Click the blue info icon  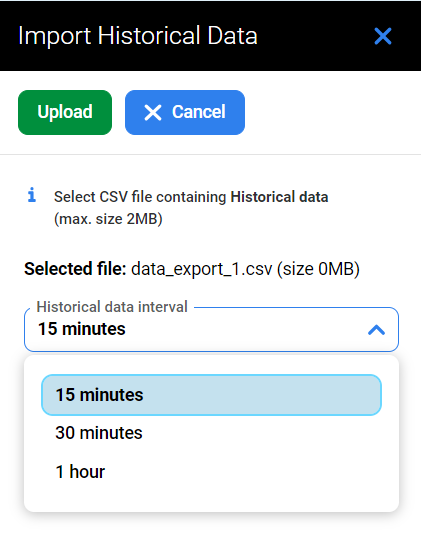32,195
